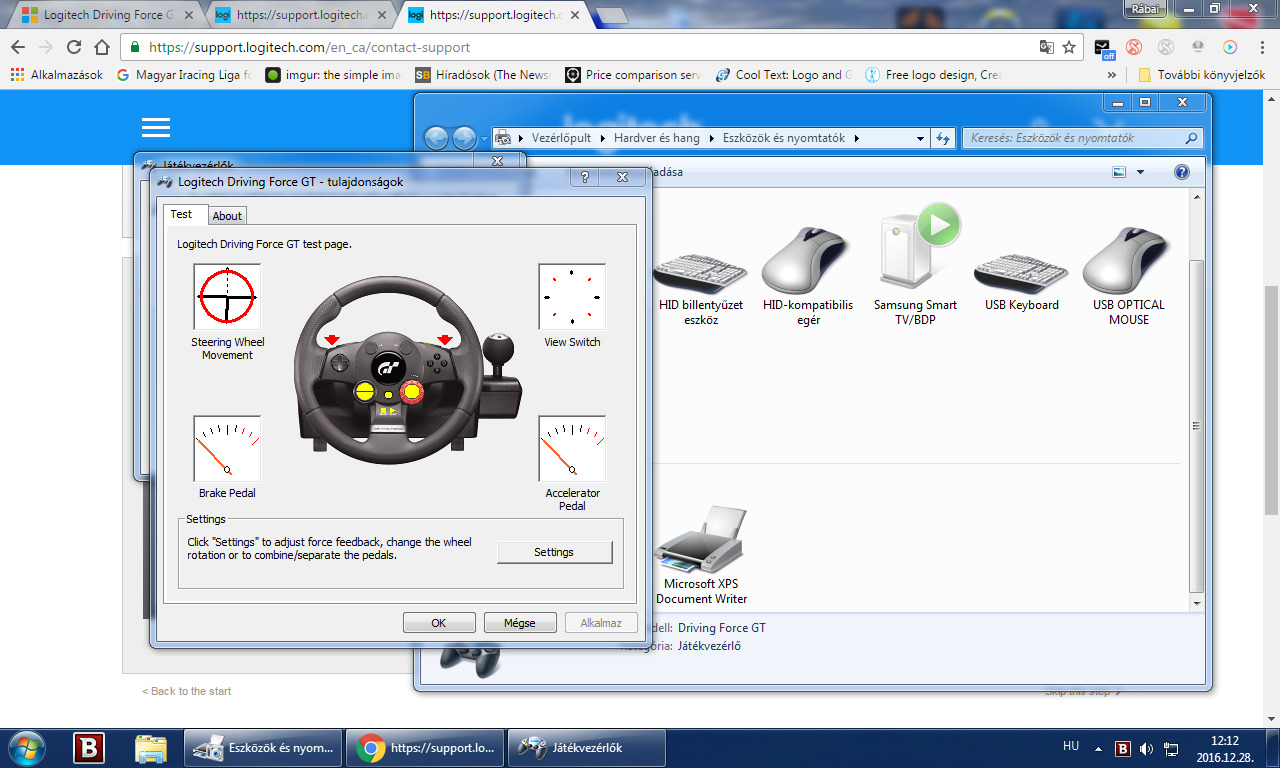Screen dimensions: 1280x768
Task: Switch to Eszközök és nyomtatók taskbar window
Action: pos(262,748)
